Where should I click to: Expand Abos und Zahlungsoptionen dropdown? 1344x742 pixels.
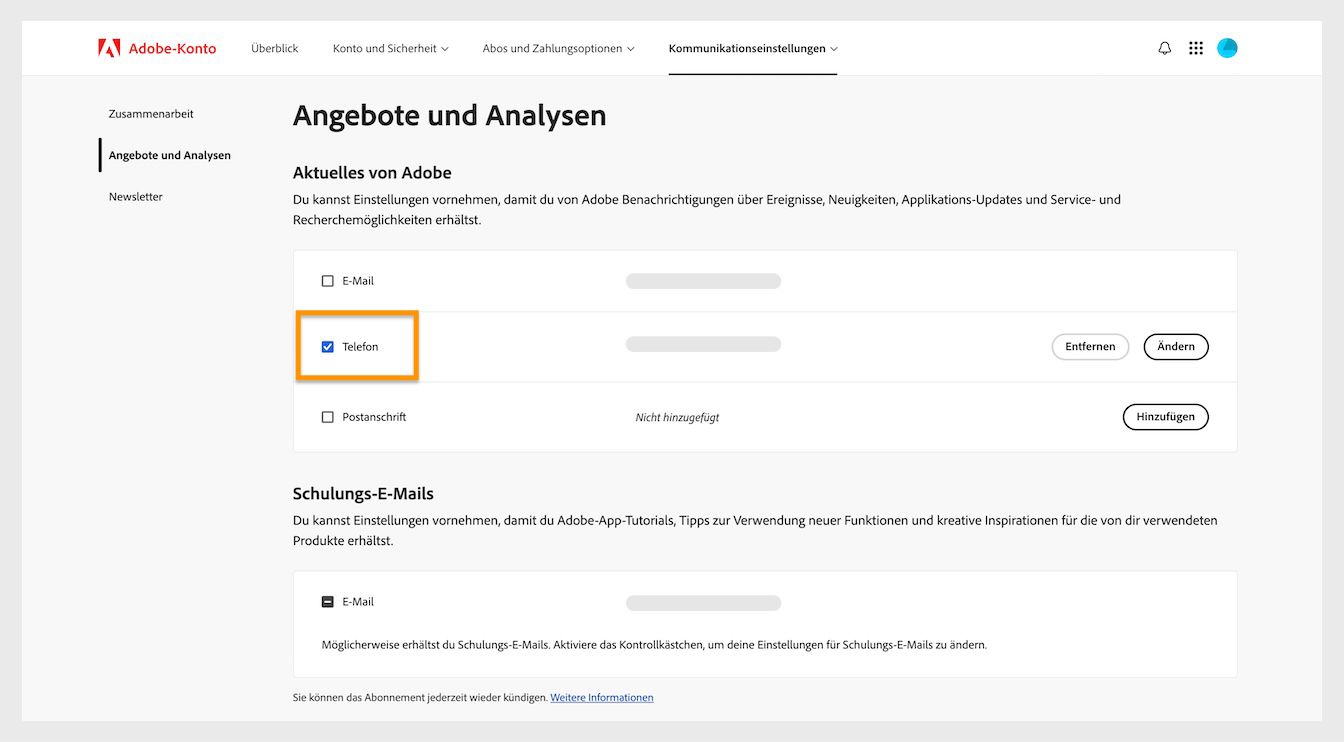pos(558,48)
